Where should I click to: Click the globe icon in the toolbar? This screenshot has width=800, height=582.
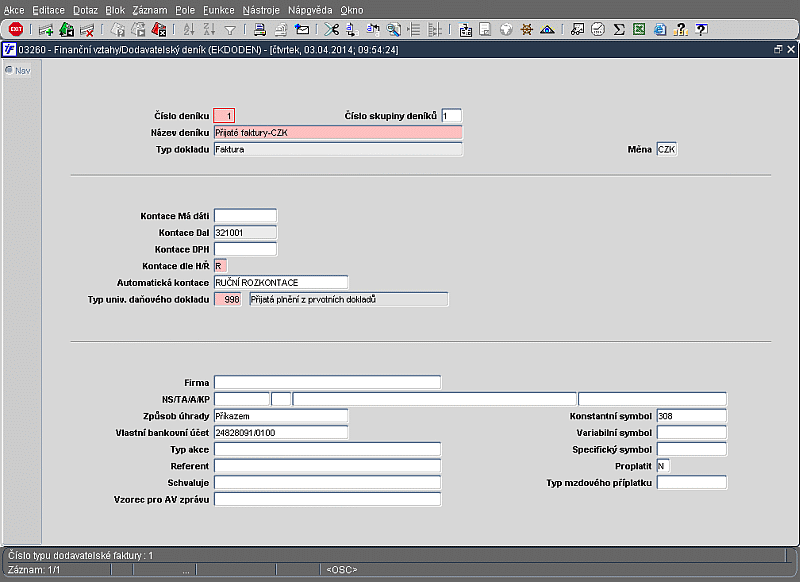tap(506, 30)
